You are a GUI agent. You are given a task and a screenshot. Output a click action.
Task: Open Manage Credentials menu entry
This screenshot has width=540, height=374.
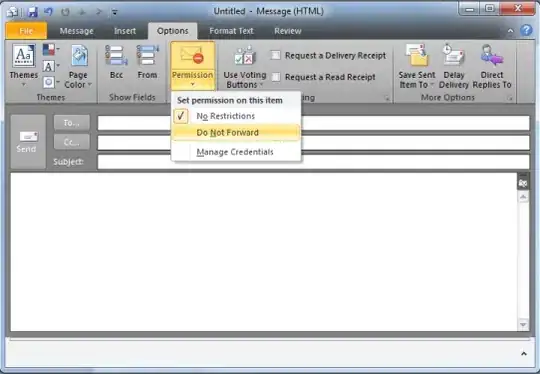[x=236, y=152]
